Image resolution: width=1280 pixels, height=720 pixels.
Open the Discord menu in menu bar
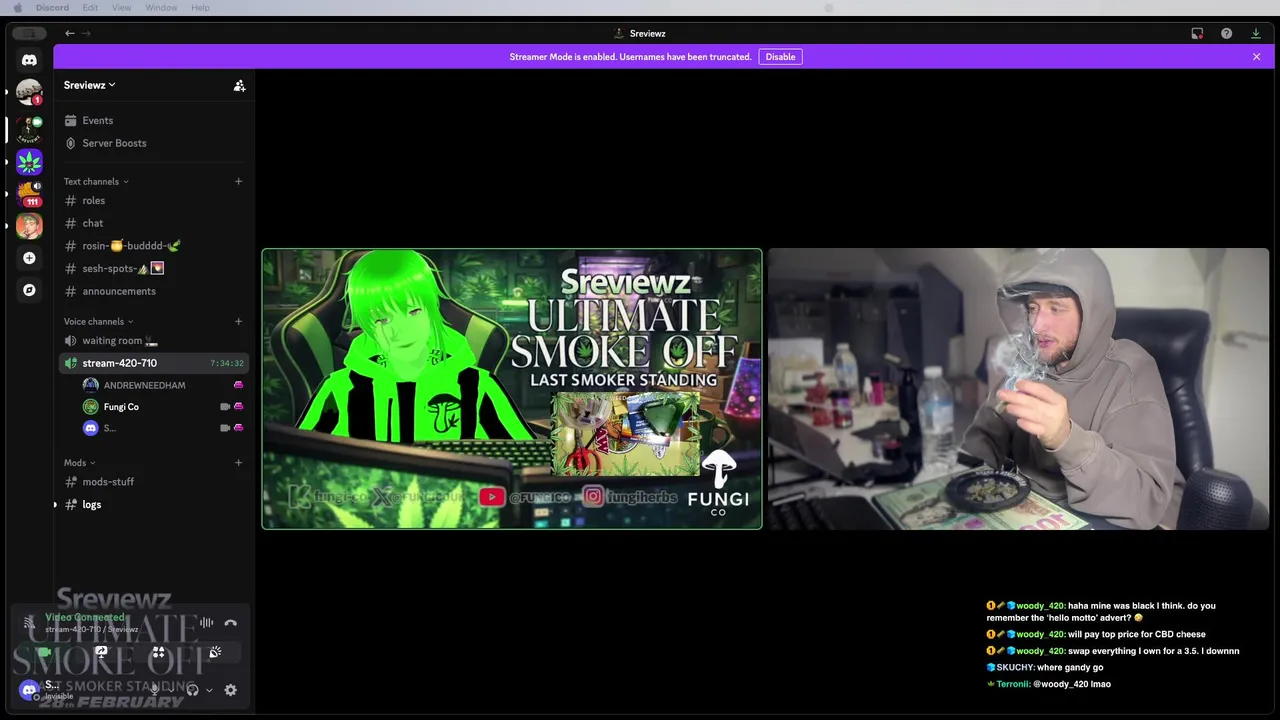coord(52,8)
